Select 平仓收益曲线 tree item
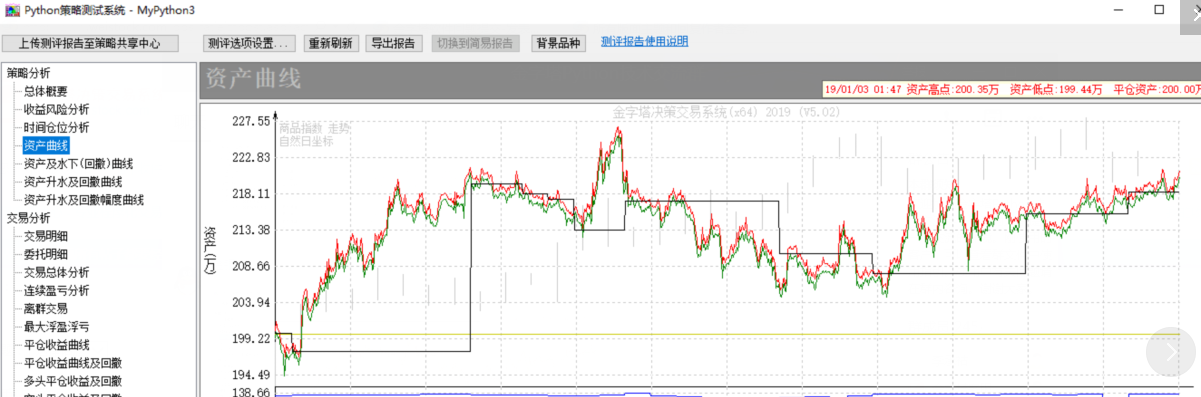 (x=56, y=344)
